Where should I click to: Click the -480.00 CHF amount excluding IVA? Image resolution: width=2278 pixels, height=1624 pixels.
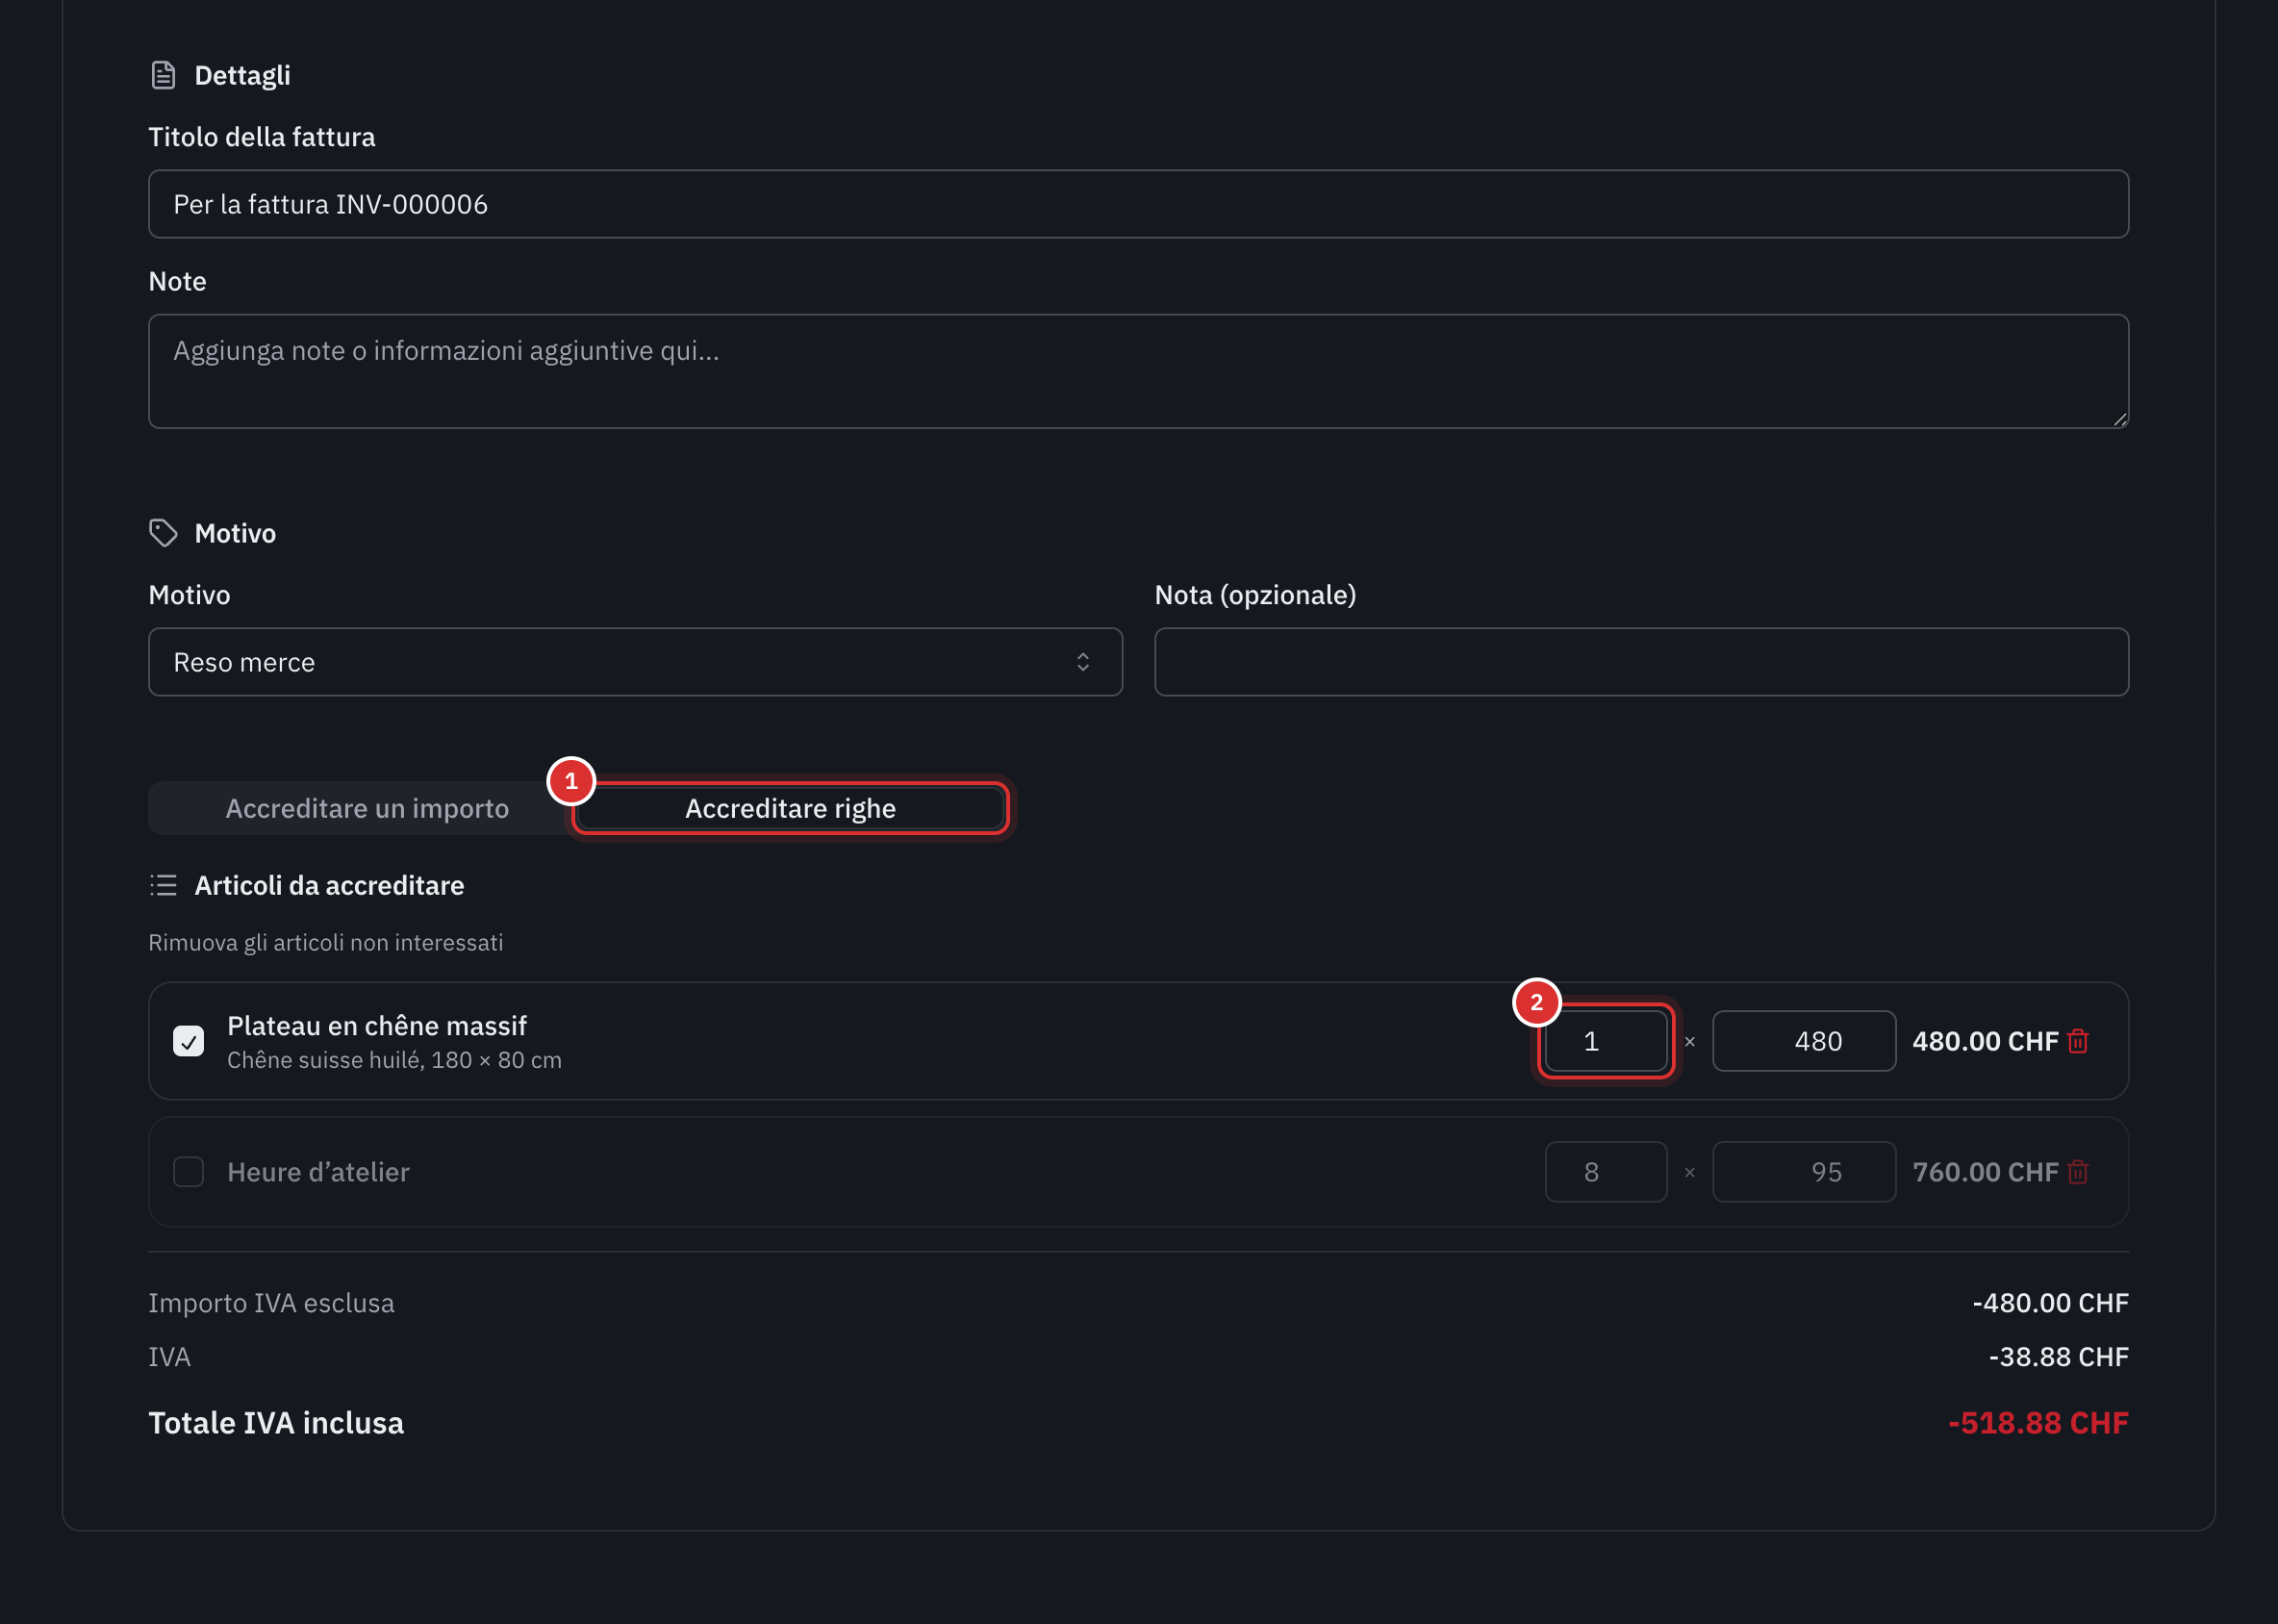pos(2050,1303)
